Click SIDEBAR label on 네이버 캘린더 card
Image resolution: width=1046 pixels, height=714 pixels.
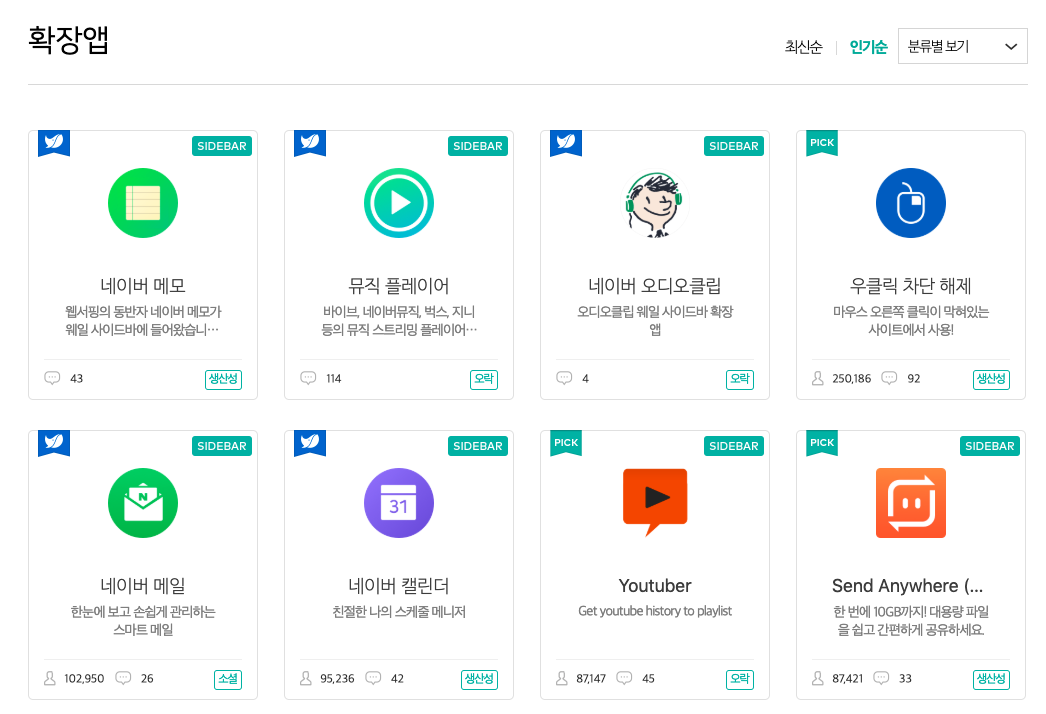[478, 446]
